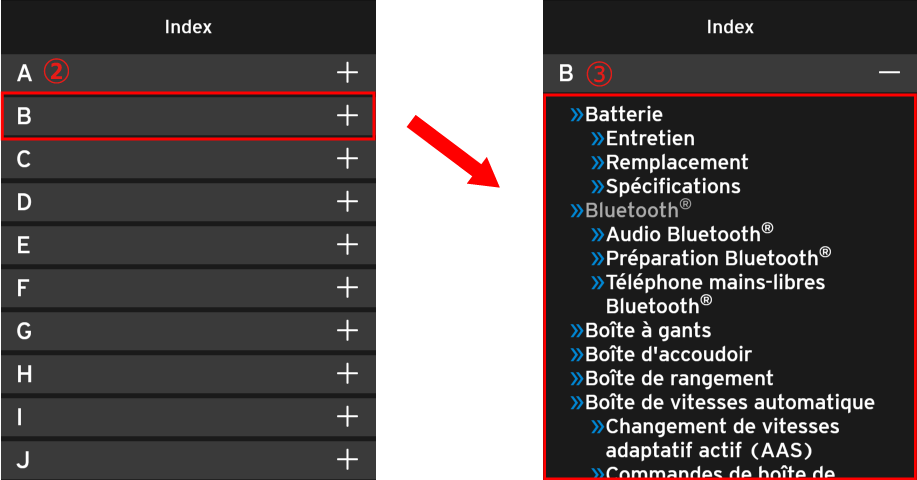Open Boîte d'accoudoir entry
This screenshot has height=480, width=917.
667,355
